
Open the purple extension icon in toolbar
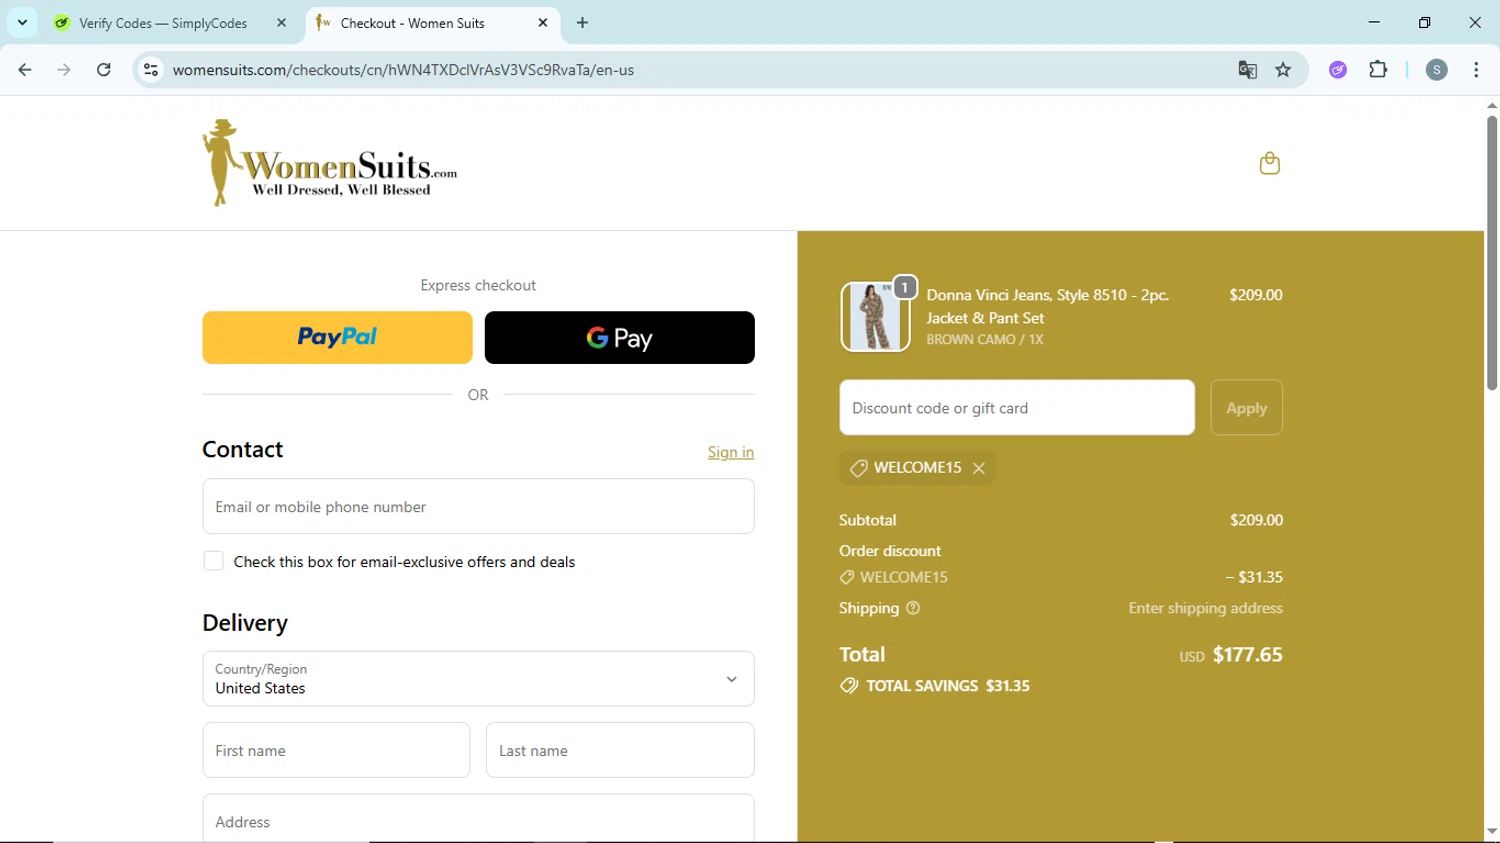coord(1338,70)
